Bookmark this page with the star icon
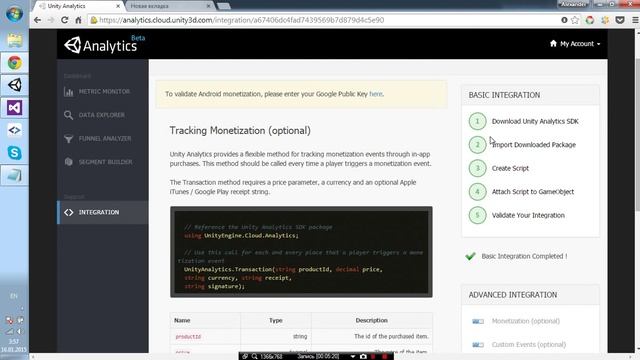This screenshot has width=640, height=360. point(575,20)
